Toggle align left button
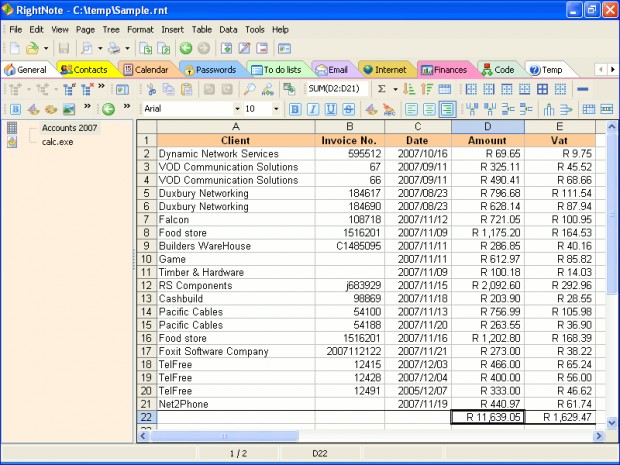This screenshot has width=620, height=465. pyautogui.click(x=411, y=109)
